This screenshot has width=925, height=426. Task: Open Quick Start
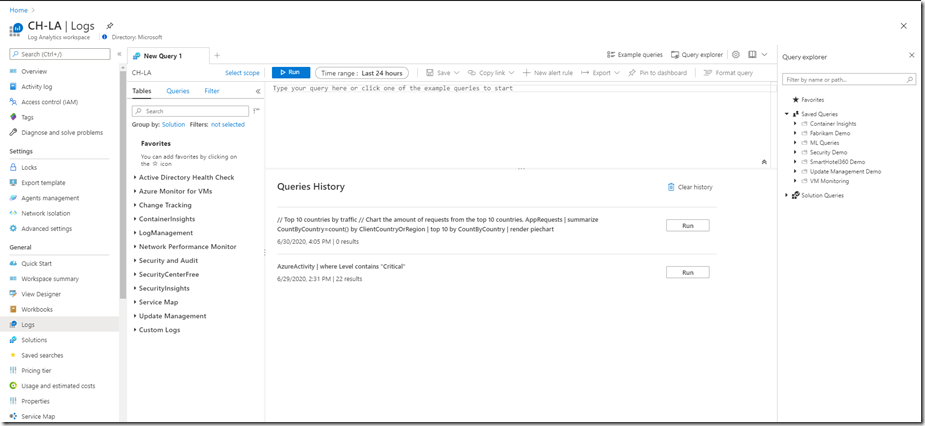pyautogui.click(x=37, y=264)
